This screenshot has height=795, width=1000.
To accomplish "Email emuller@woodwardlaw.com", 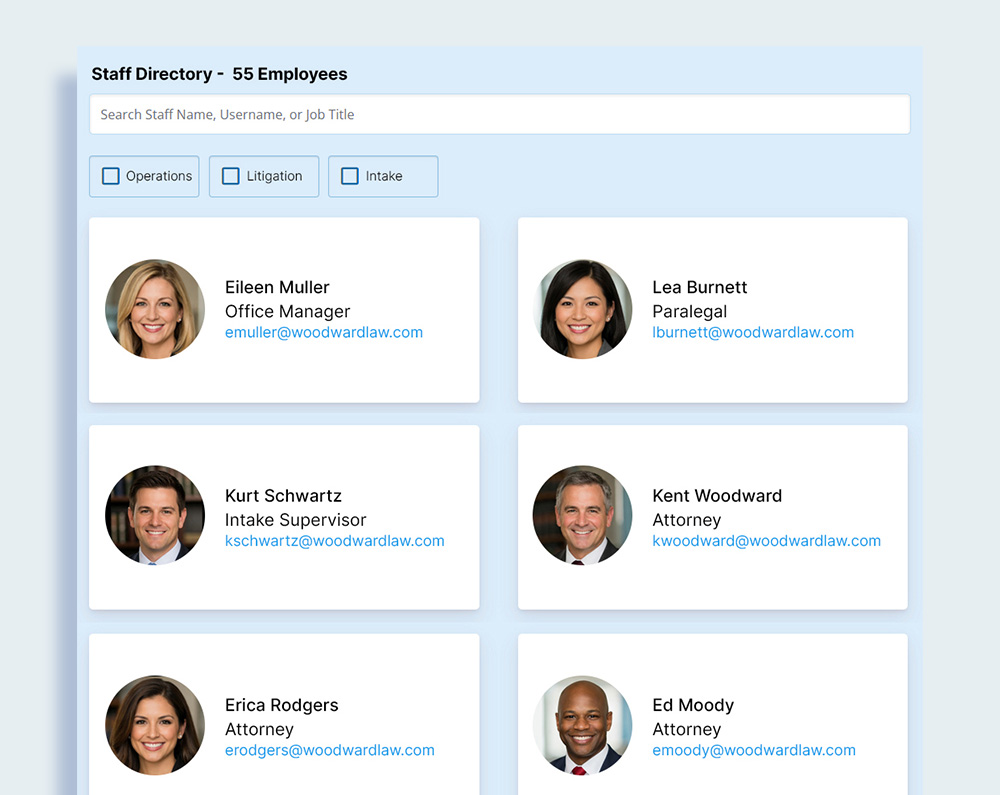I will click(323, 332).
